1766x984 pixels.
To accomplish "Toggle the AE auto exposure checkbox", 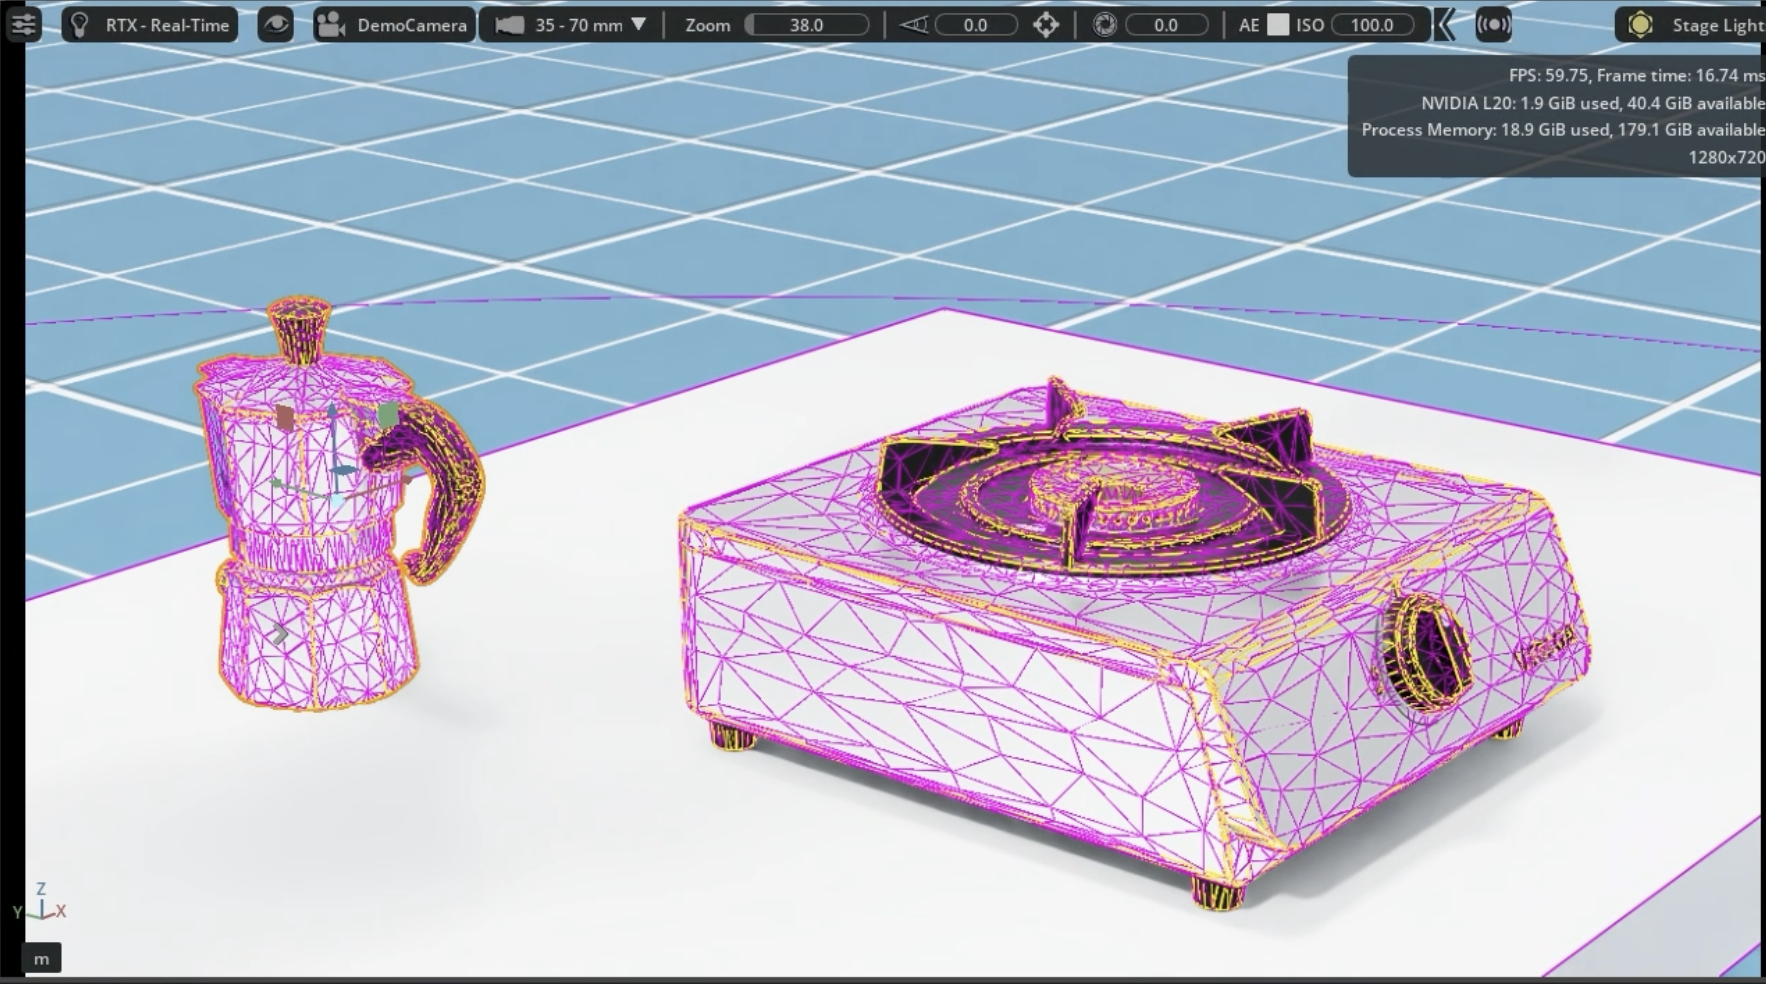I will pyautogui.click(x=1278, y=25).
